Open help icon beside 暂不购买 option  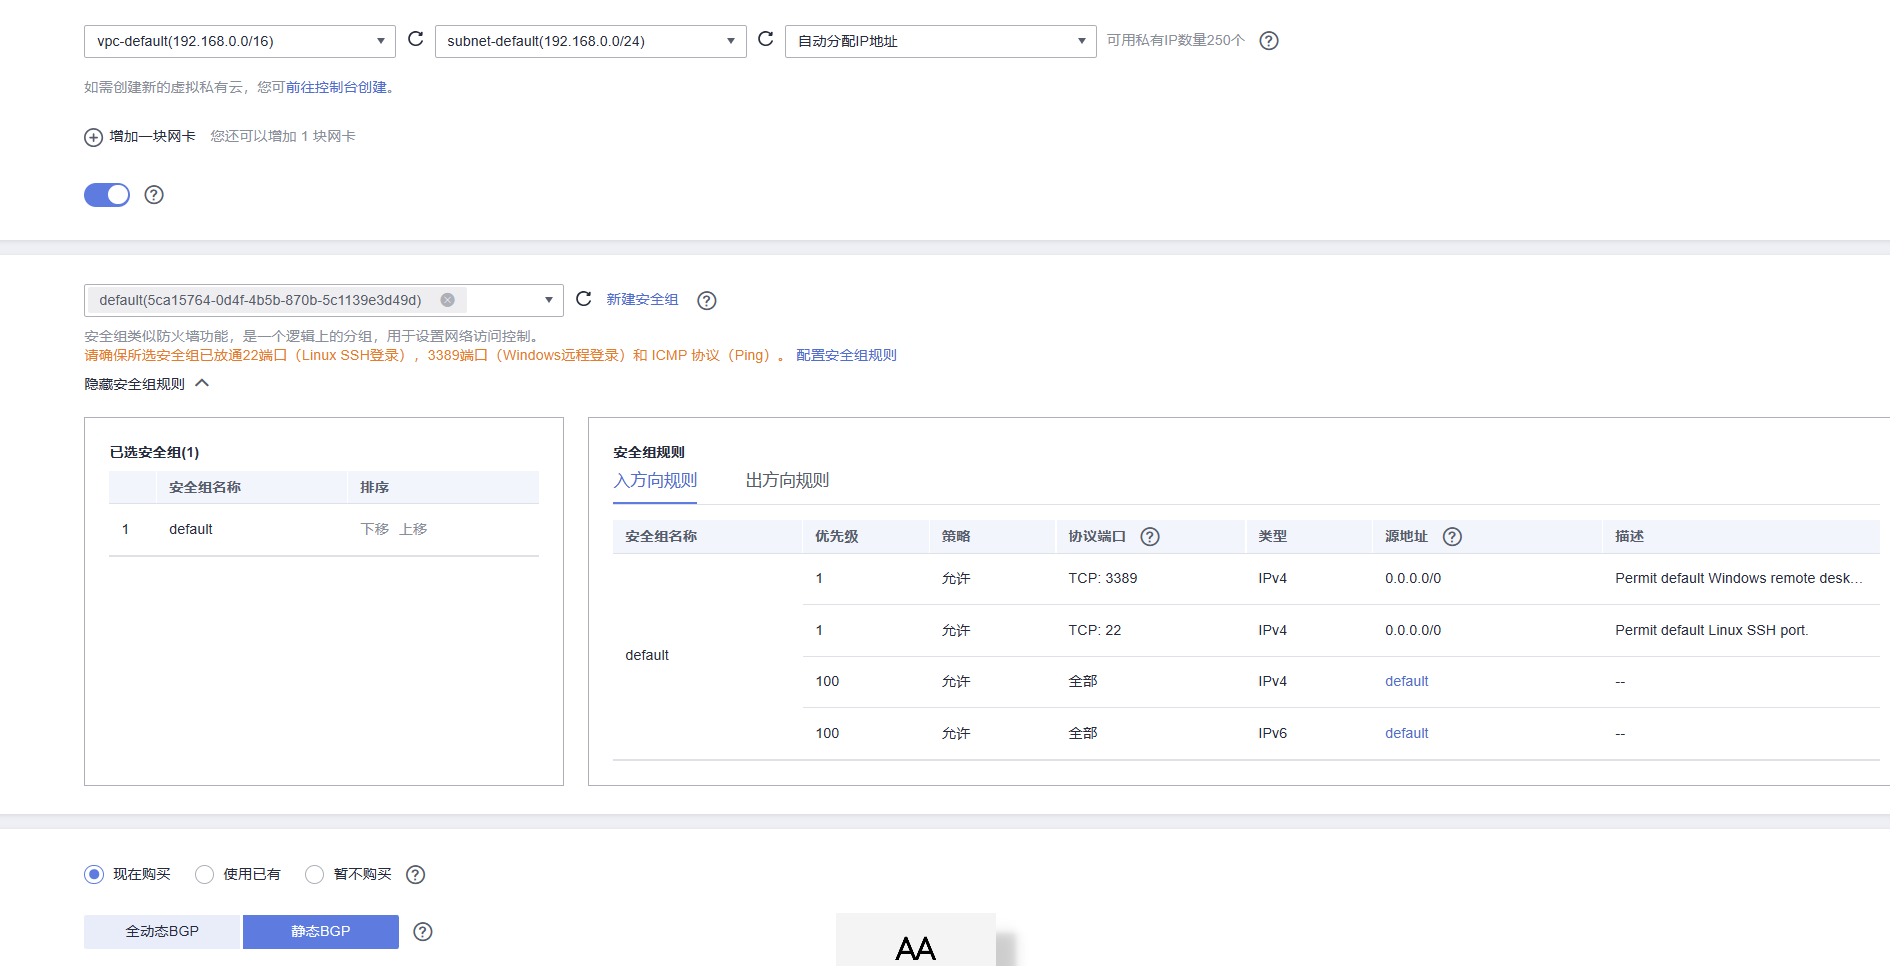coord(416,875)
